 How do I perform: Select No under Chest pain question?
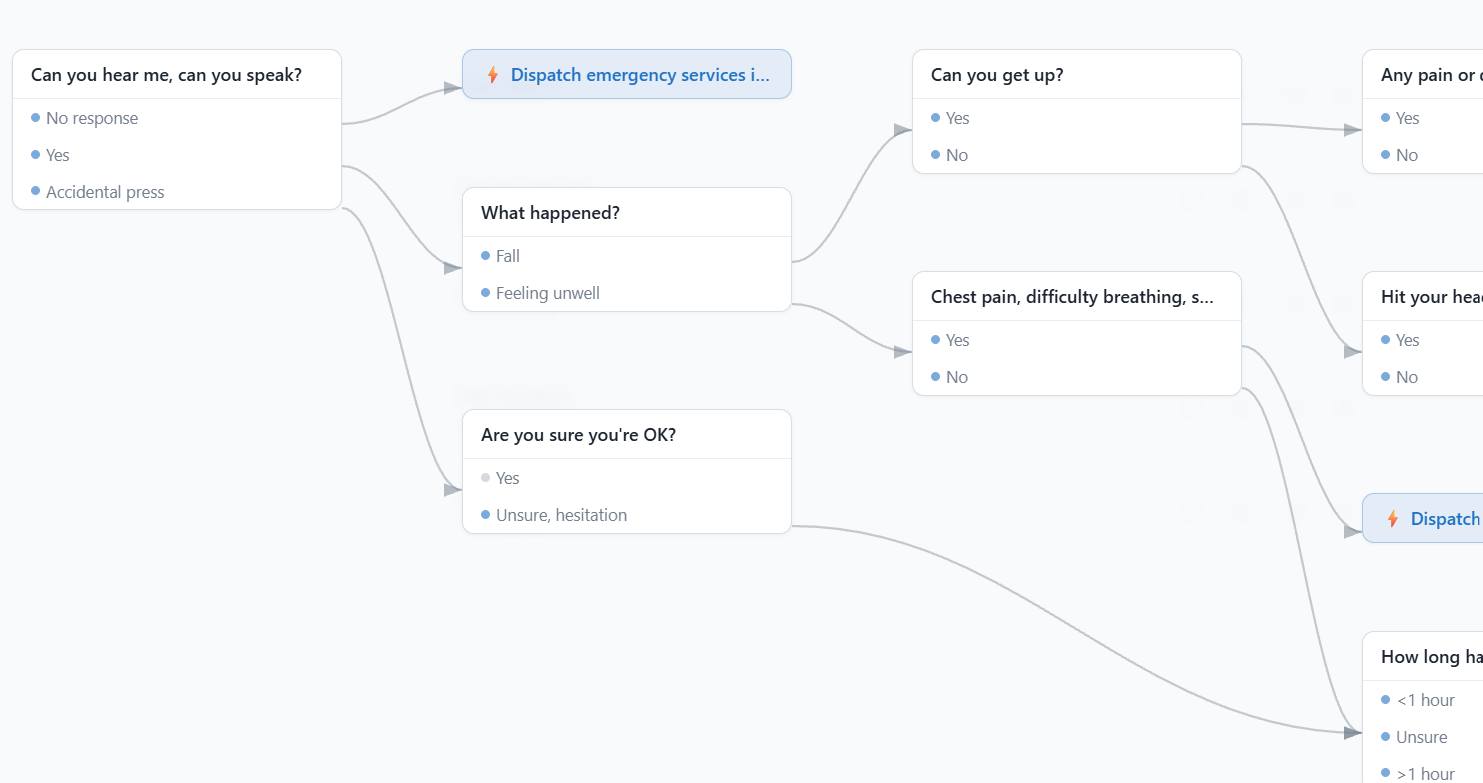pyautogui.click(x=1077, y=377)
